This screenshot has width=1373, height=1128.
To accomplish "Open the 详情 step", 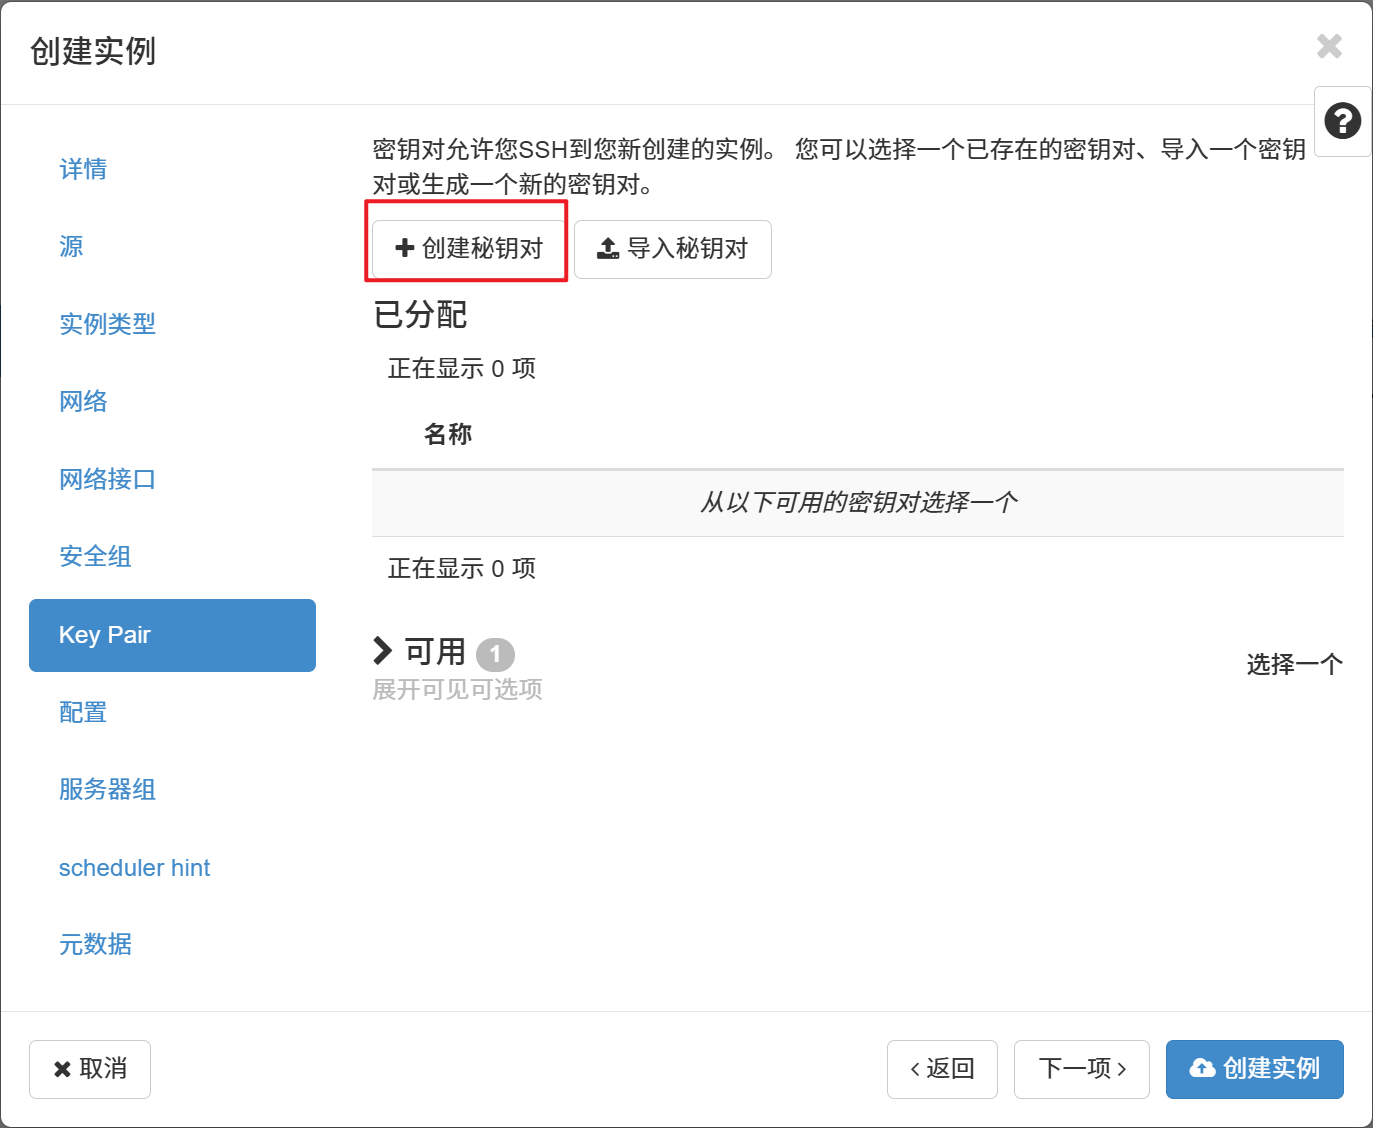I will (83, 169).
